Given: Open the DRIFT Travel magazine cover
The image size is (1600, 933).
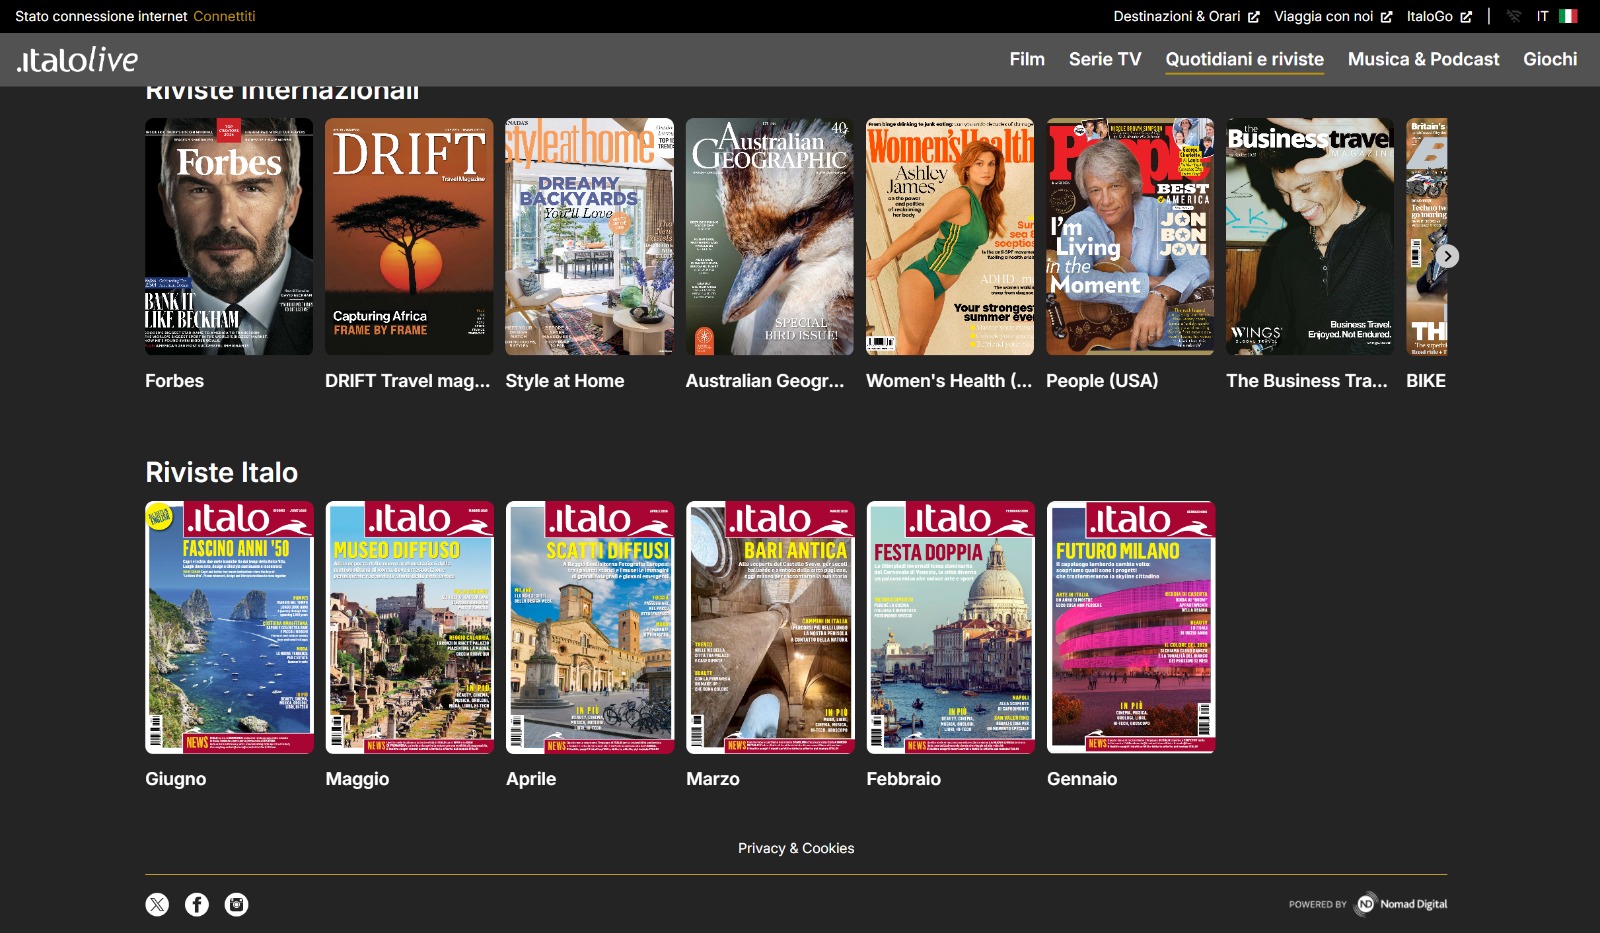Looking at the screenshot, I should pyautogui.click(x=409, y=237).
